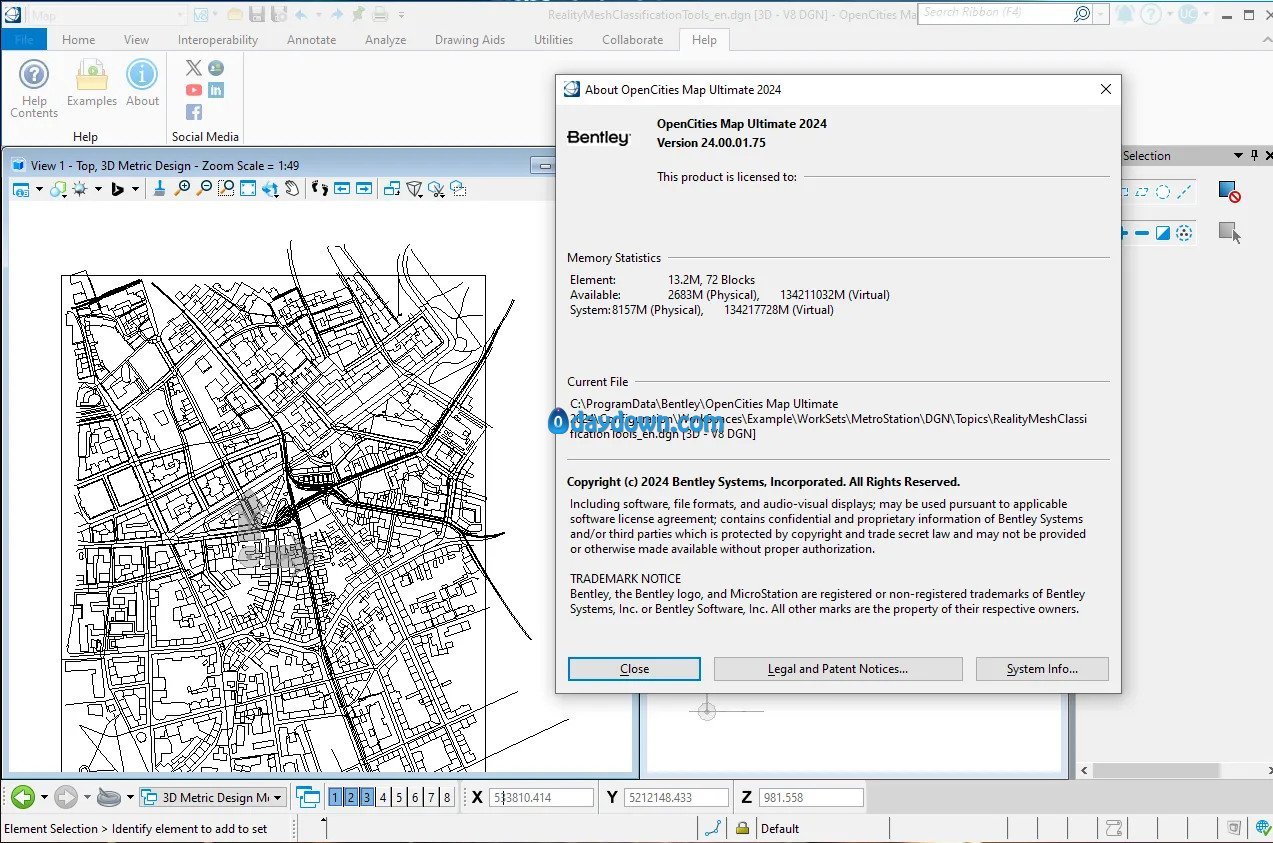The image size is (1273, 843).
Task: Expand the forward arrow history dropdown
Action: tap(87, 797)
